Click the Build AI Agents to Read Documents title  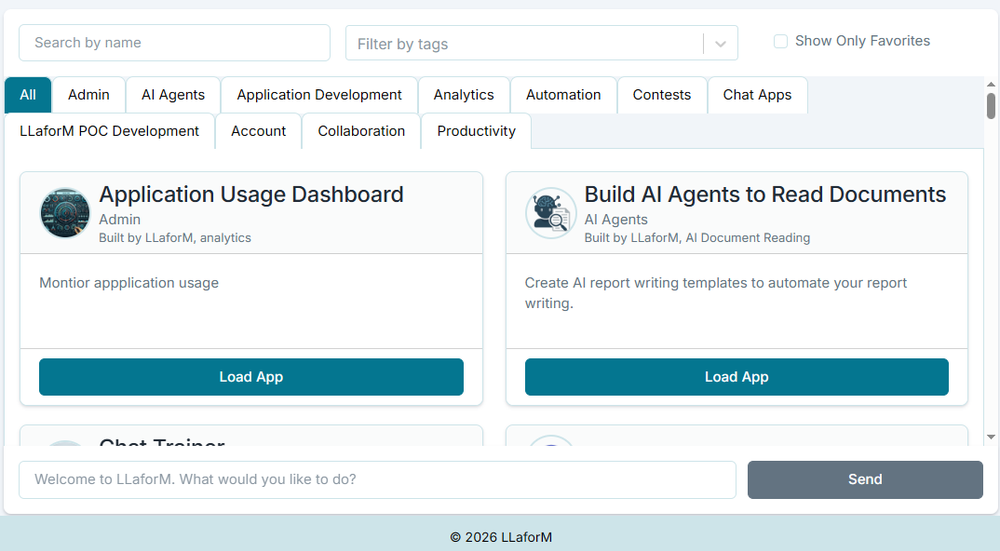pyautogui.click(x=765, y=195)
